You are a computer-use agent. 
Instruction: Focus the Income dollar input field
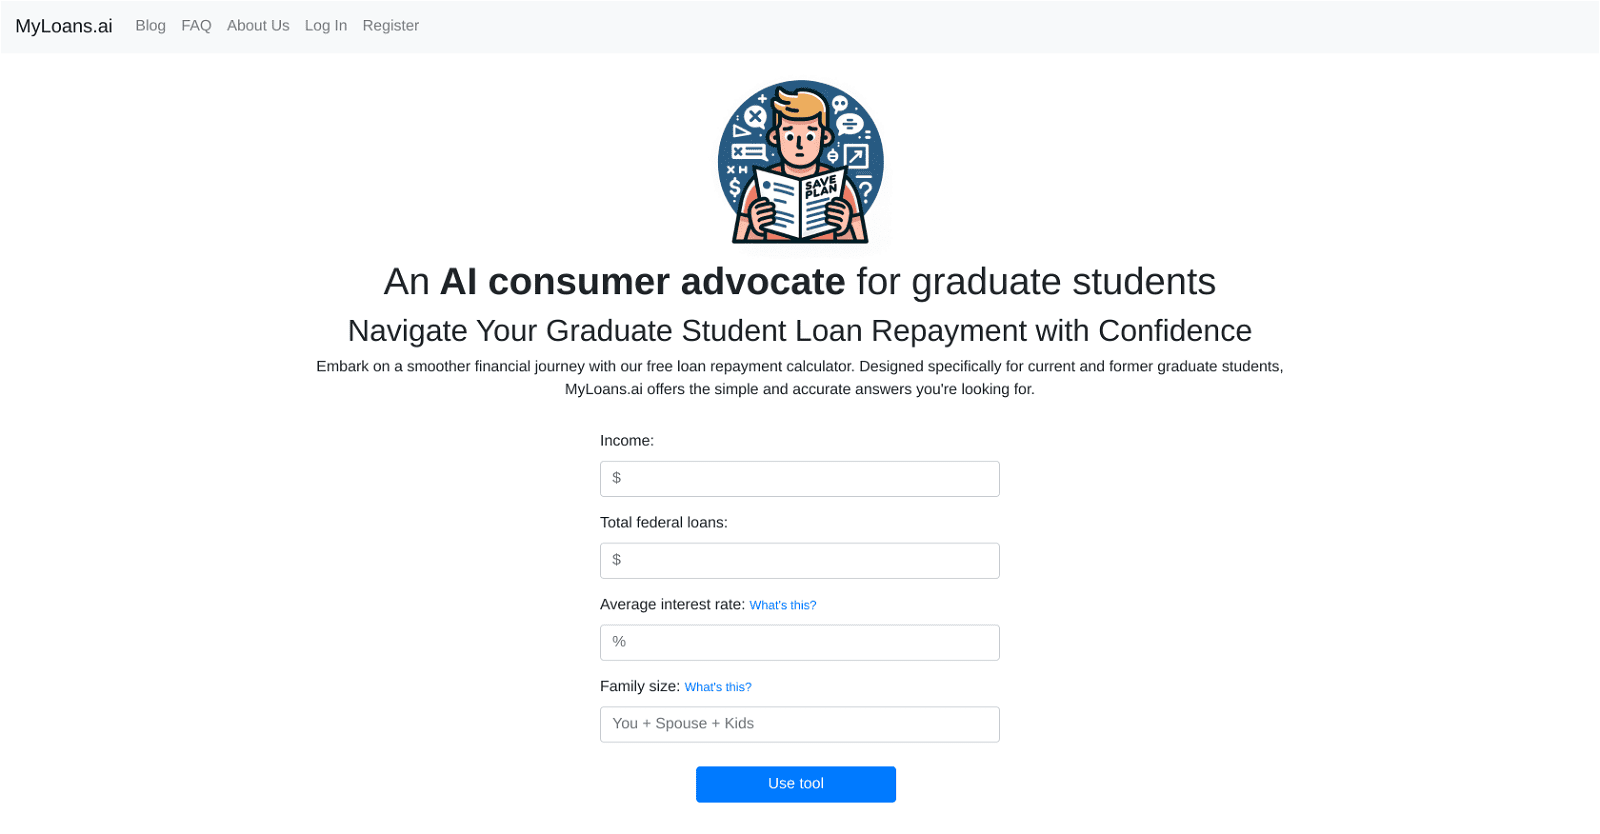click(800, 479)
